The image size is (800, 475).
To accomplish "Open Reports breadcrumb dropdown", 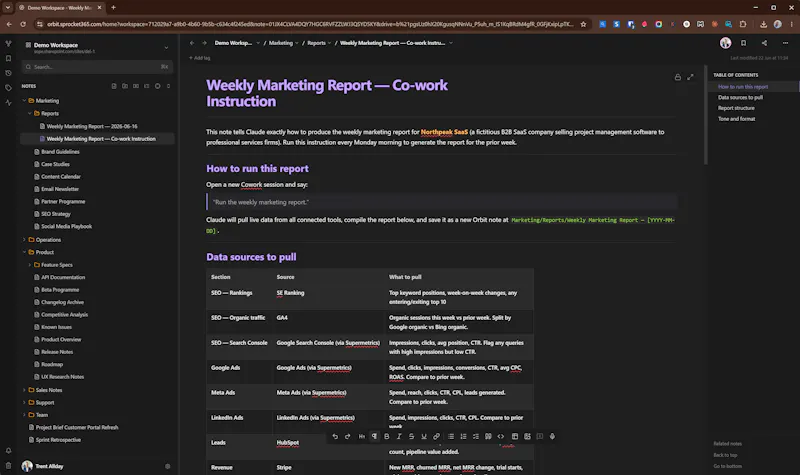I will click(329, 43).
